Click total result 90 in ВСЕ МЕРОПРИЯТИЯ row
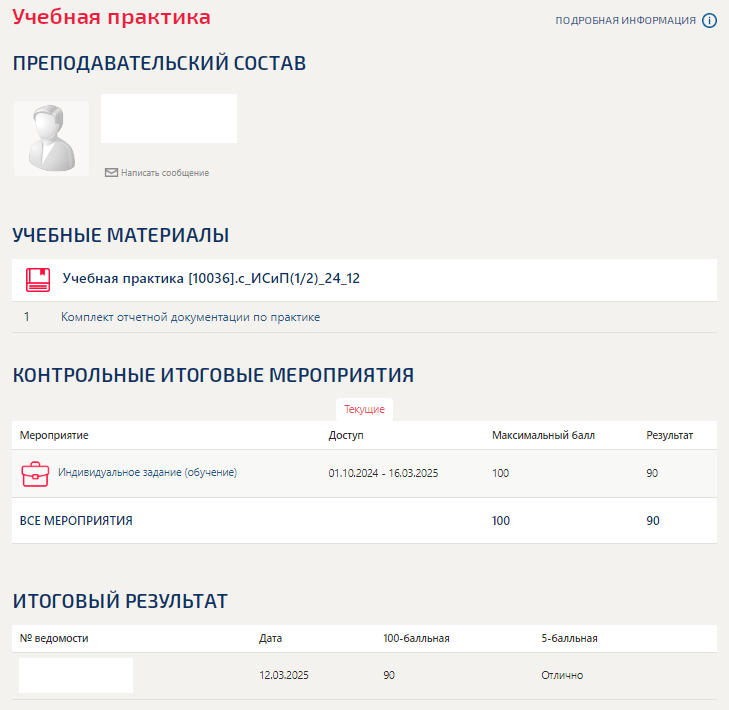The height and width of the screenshot is (710, 729). tap(653, 521)
